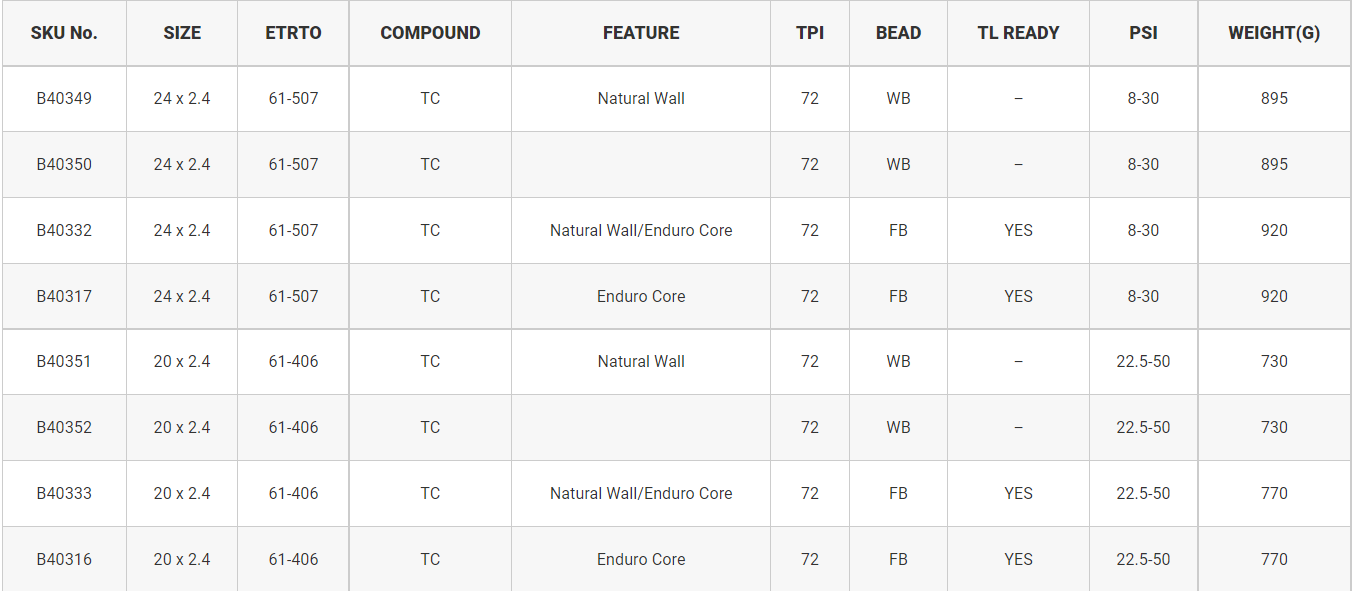The height and width of the screenshot is (591, 1352).
Task: Click SKU B40352 row entry
Action: point(64,427)
